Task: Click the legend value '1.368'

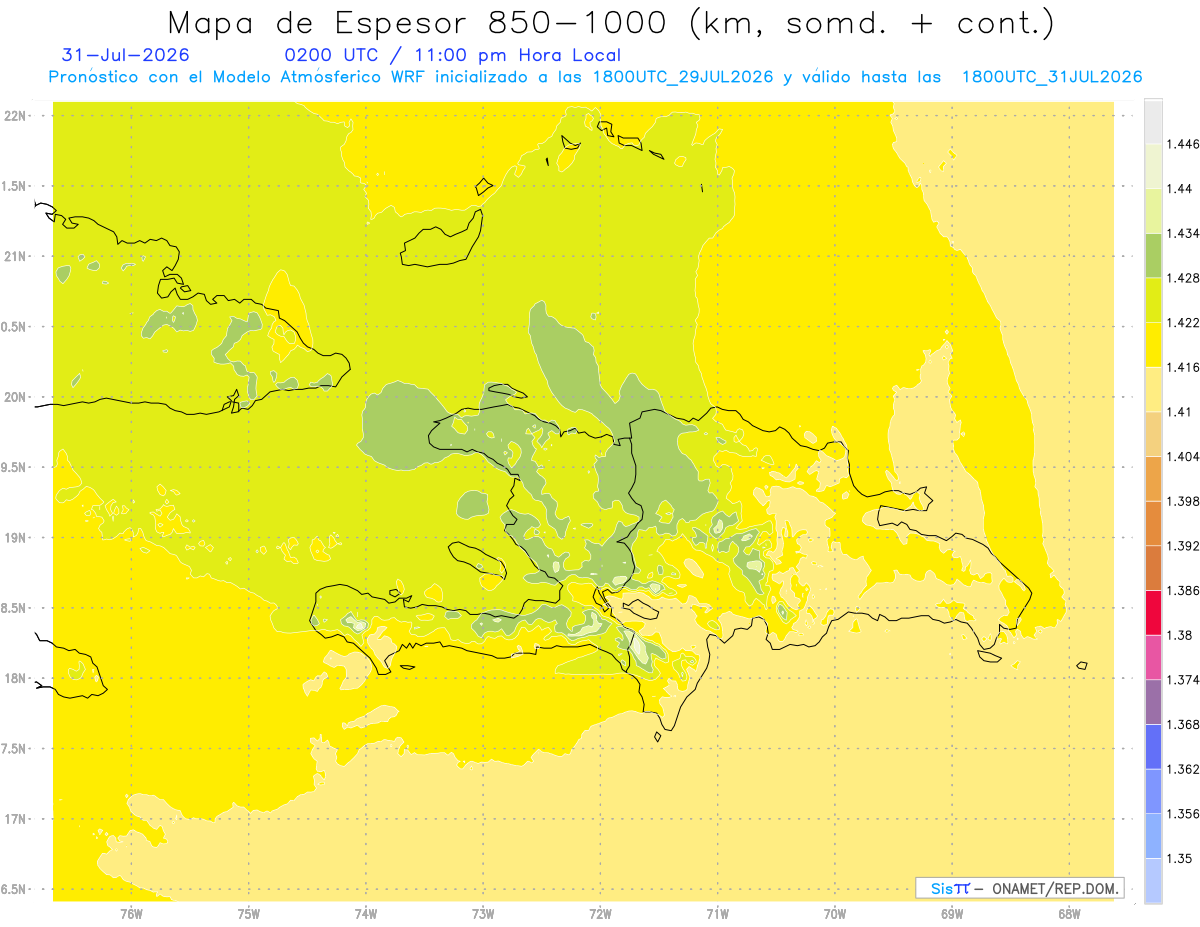Action: [x=1183, y=725]
